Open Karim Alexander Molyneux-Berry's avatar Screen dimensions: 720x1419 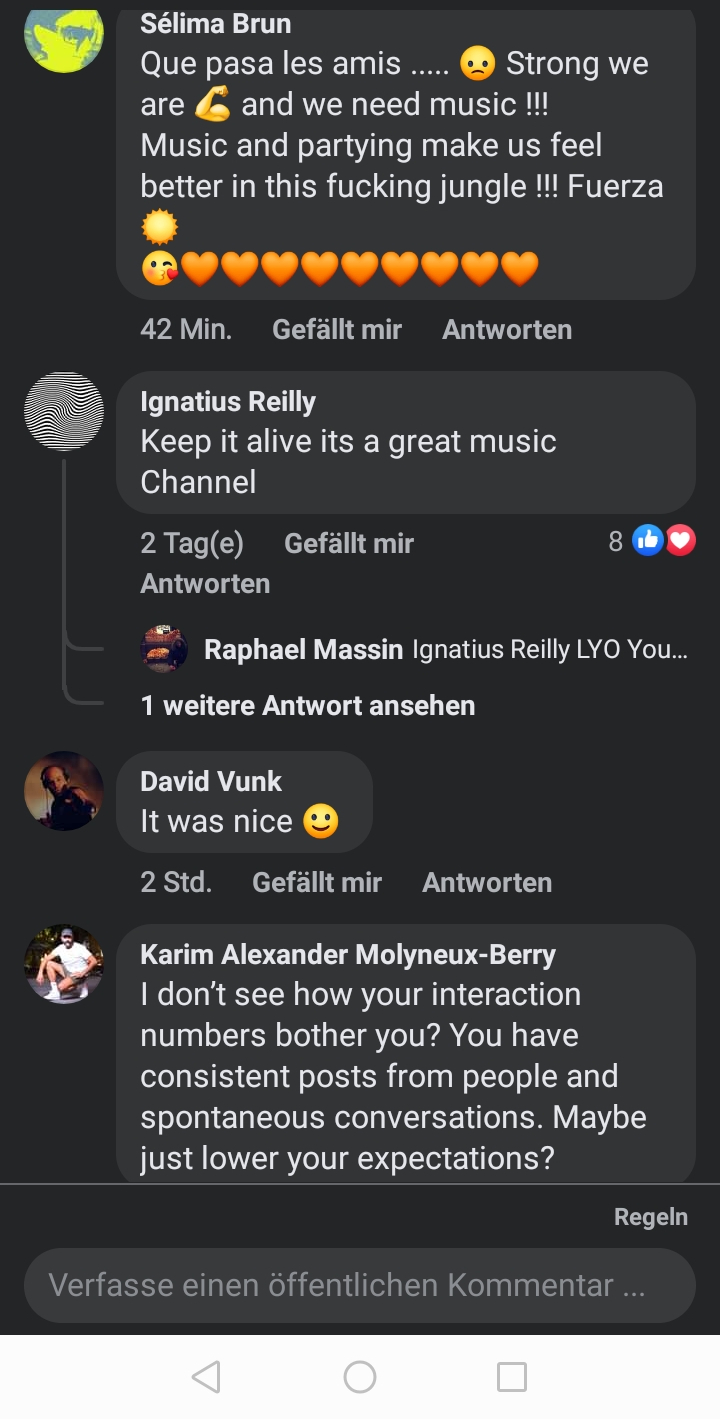64,963
